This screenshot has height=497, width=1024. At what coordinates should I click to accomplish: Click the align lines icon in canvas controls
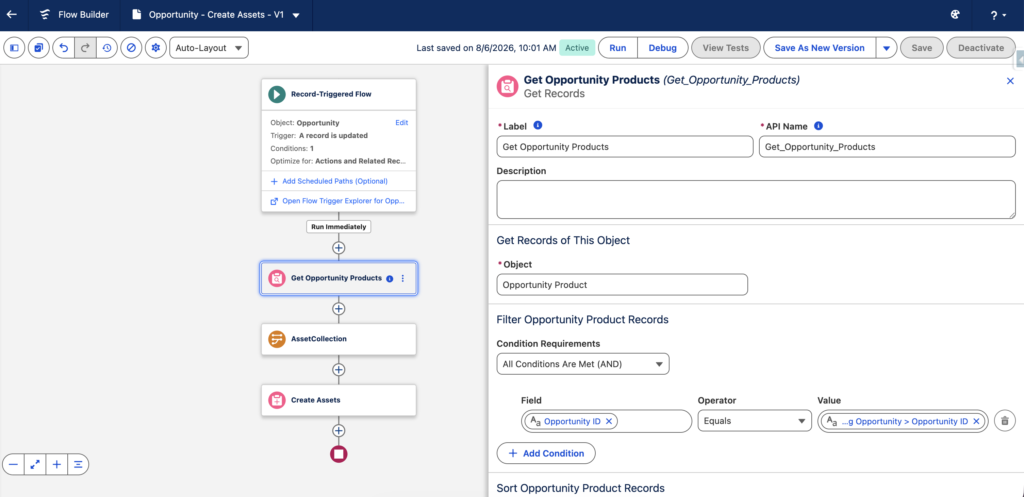[x=78, y=464]
